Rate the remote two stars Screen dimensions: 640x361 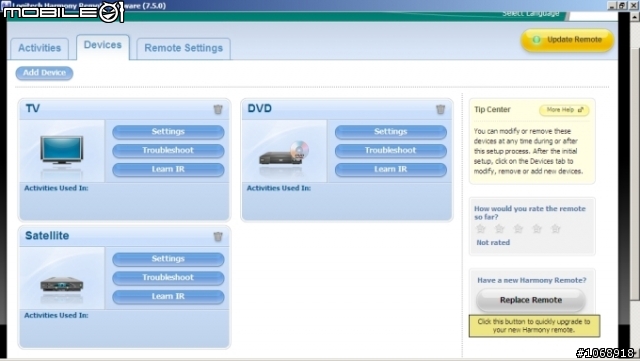point(500,229)
